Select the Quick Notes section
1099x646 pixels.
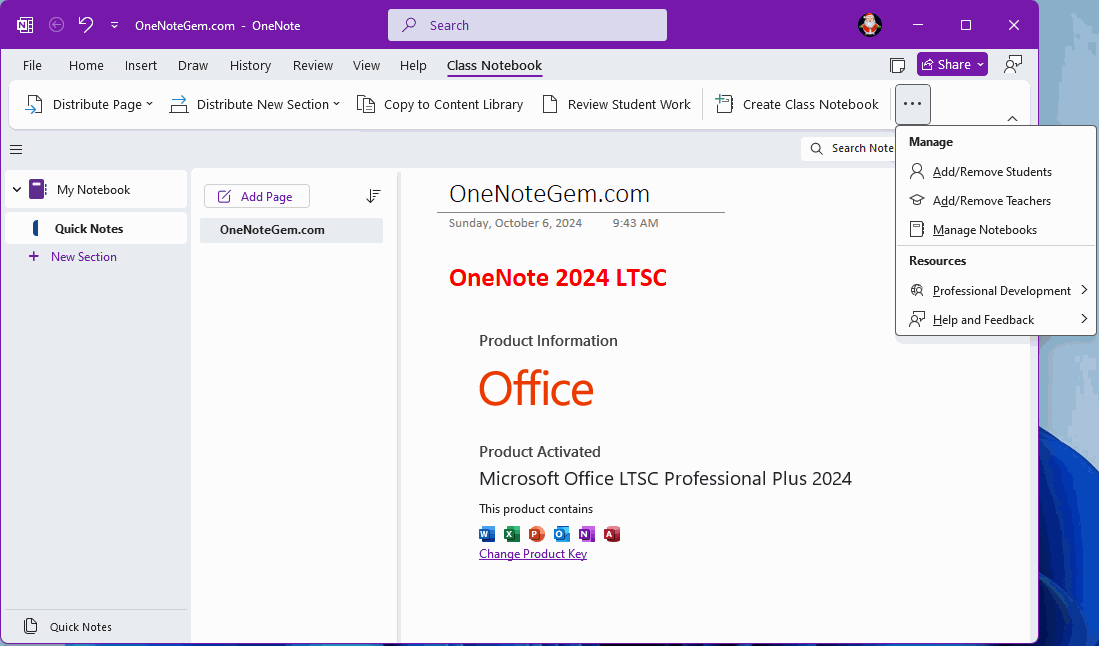(96, 228)
